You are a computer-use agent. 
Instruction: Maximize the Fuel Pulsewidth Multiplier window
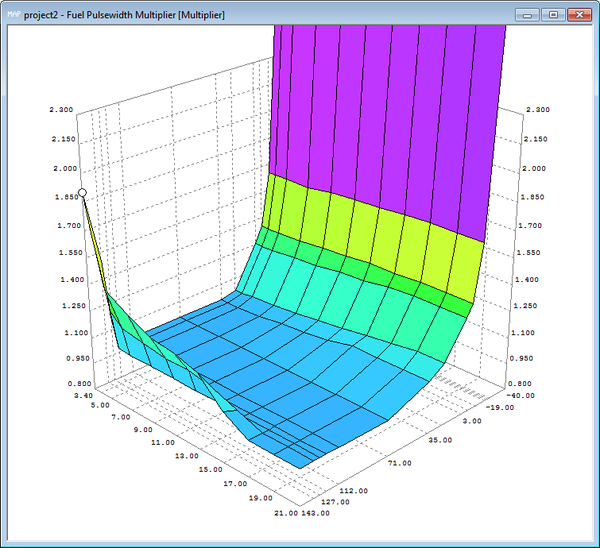coord(553,15)
